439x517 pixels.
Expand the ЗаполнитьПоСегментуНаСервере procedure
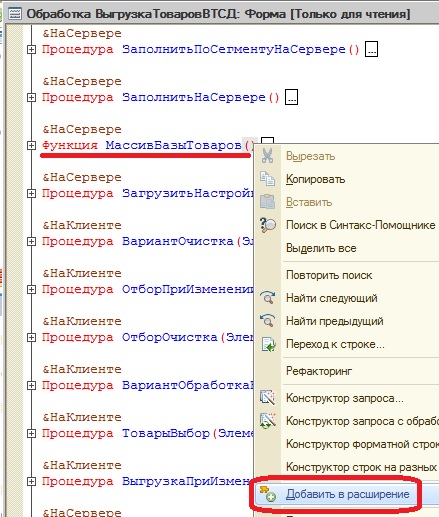tap(31, 50)
